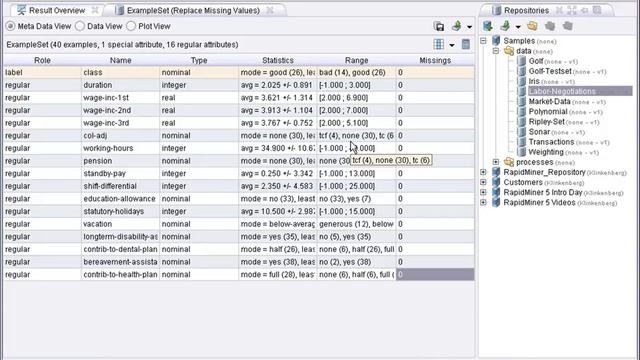Click the 'education-allowance' attribute name cell

tap(120, 199)
